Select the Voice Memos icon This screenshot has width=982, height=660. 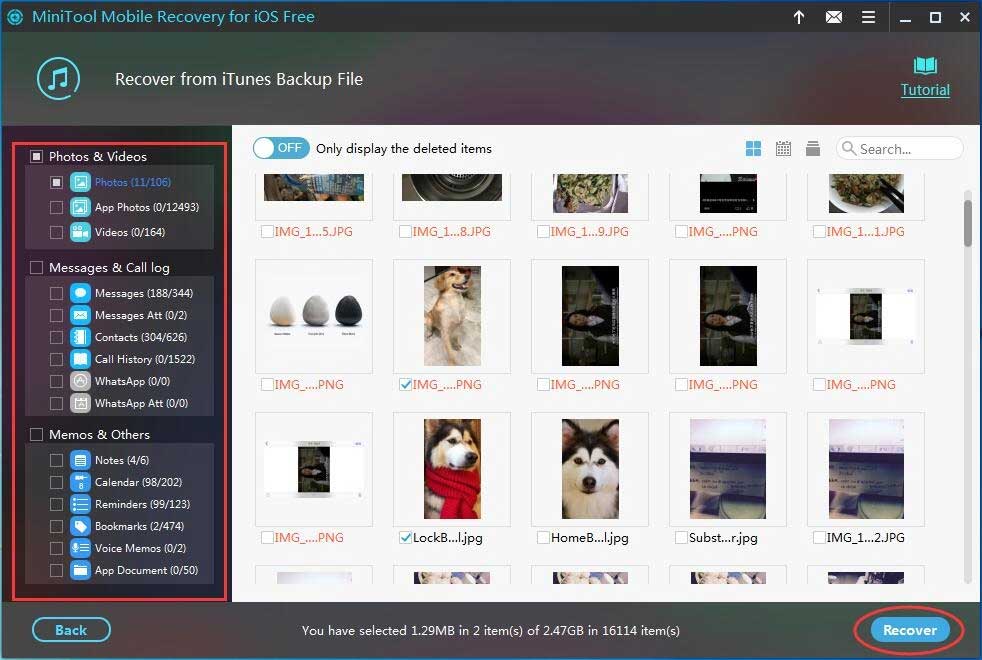(x=80, y=548)
